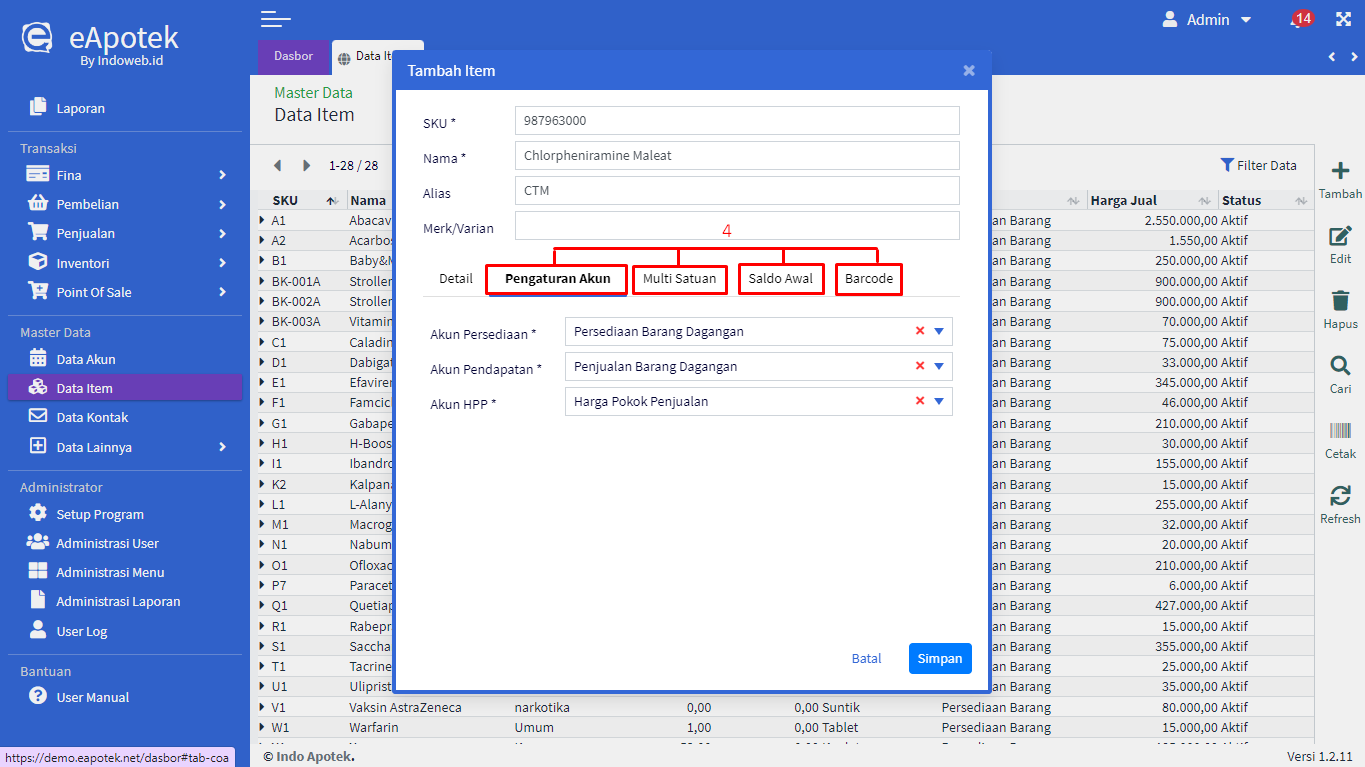The image size is (1365, 767).
Task: Clear the Akun Persediaan selection
Action: (x=920, y=331)
